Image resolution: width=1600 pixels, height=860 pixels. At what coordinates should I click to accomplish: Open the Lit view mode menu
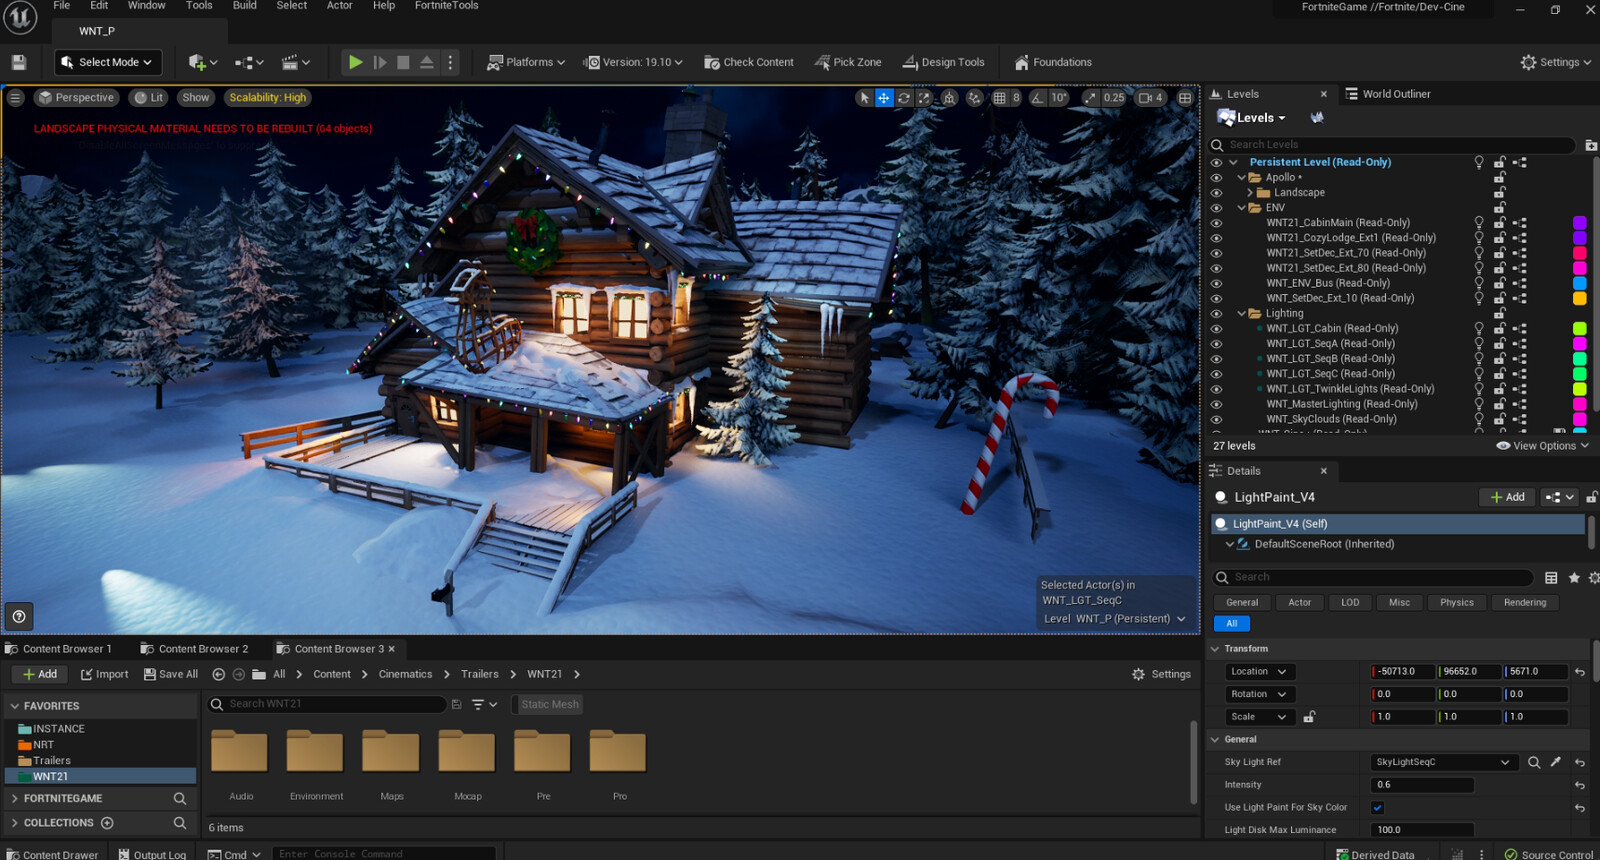149,98
